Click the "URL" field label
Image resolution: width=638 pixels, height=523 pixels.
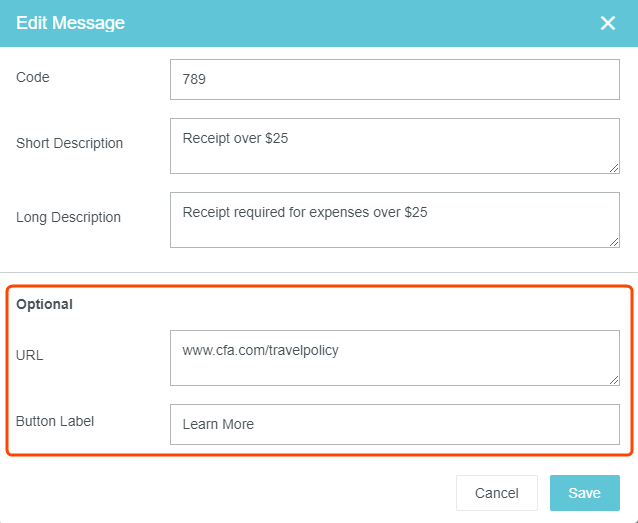click(x=30, y=355)
